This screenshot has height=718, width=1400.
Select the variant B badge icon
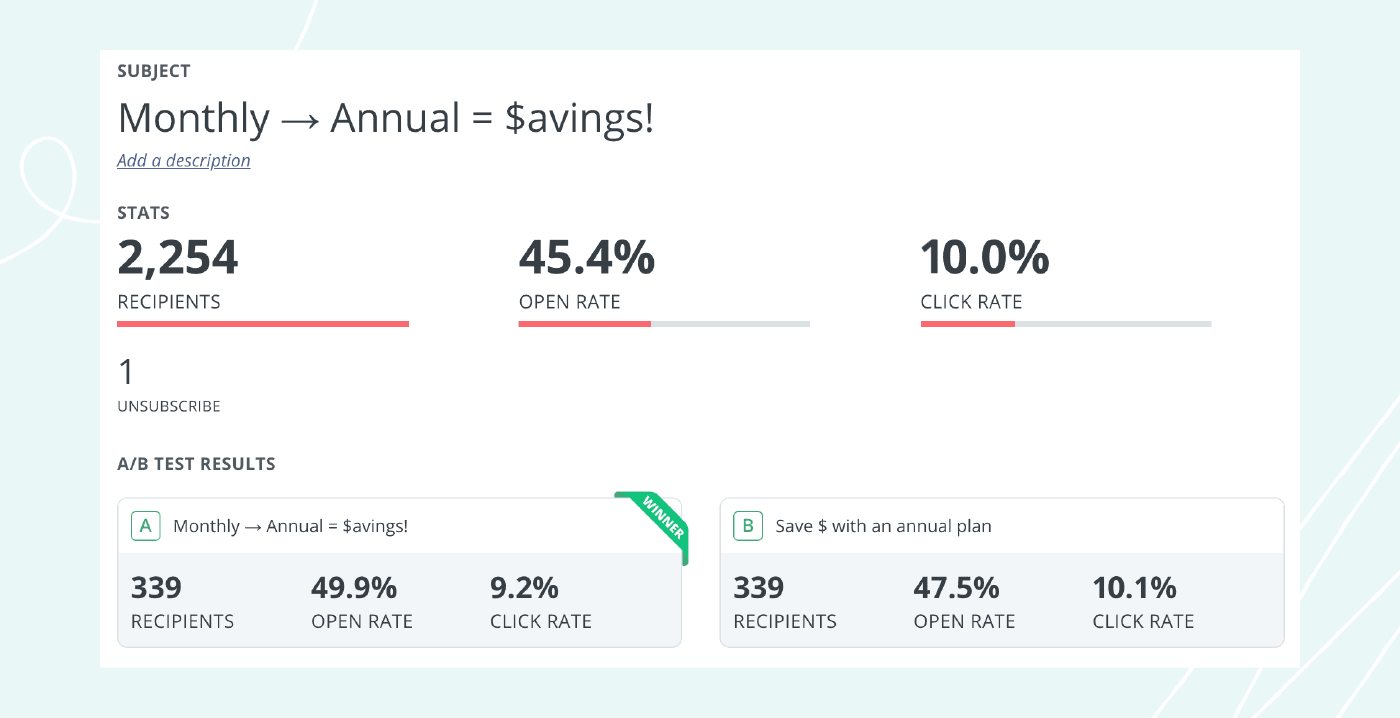click(x=748, y=525)
